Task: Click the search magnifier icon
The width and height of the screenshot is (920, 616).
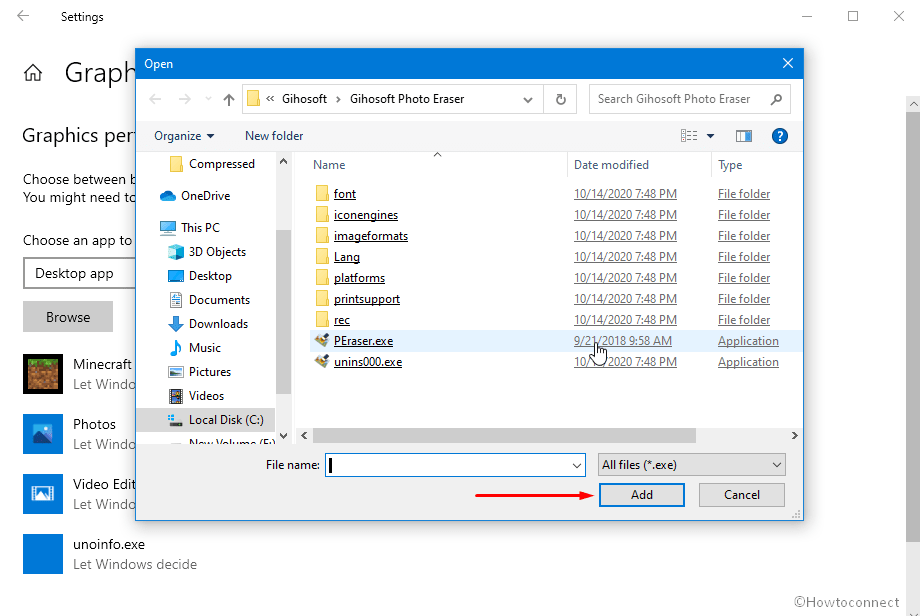Action: coord(776,99)
